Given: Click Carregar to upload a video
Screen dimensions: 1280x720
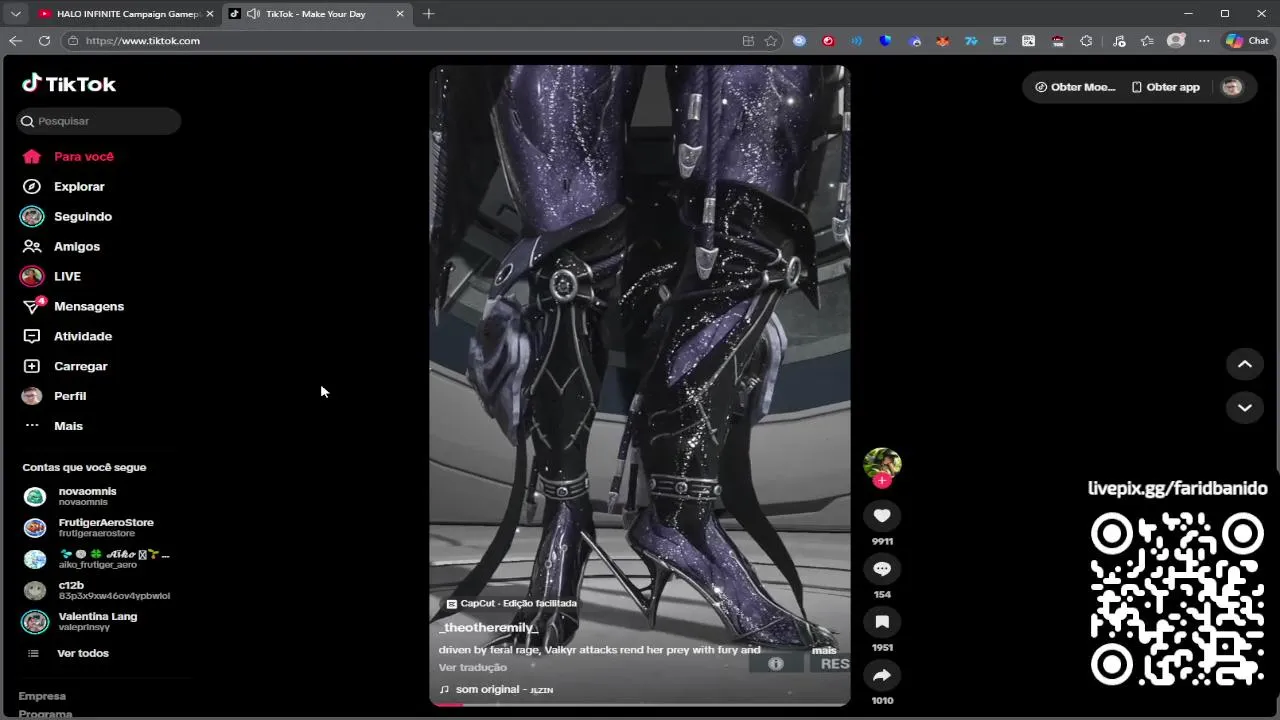Looking at the screenshot, I should coord(65,366).
